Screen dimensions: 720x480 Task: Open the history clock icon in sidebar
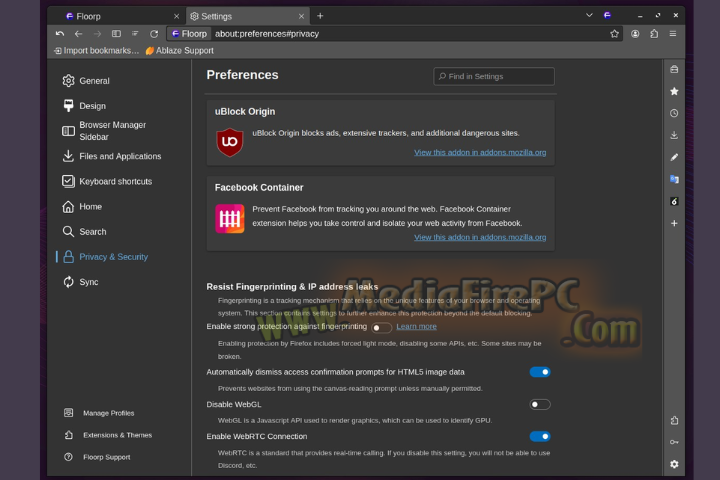point(674,113)
